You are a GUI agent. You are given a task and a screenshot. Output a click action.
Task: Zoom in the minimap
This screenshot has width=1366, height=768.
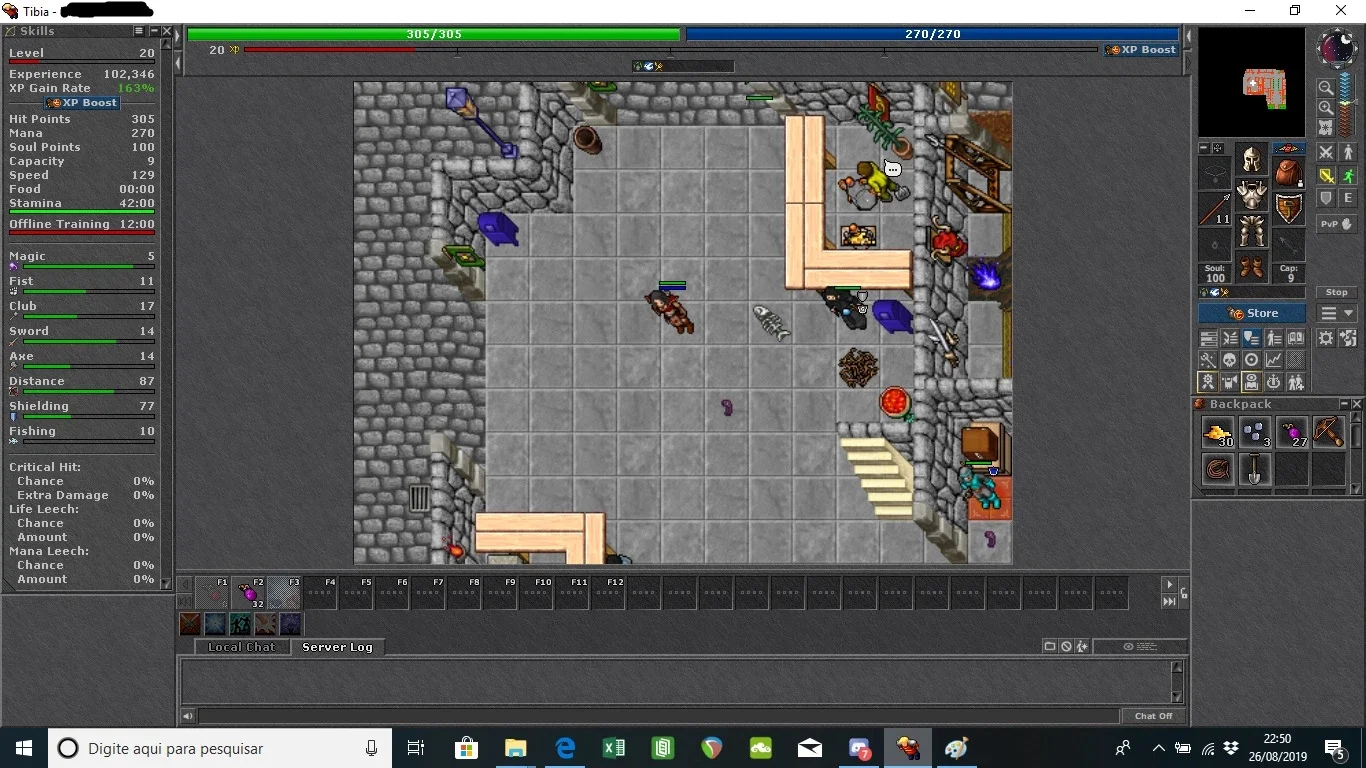point(1325,108)
